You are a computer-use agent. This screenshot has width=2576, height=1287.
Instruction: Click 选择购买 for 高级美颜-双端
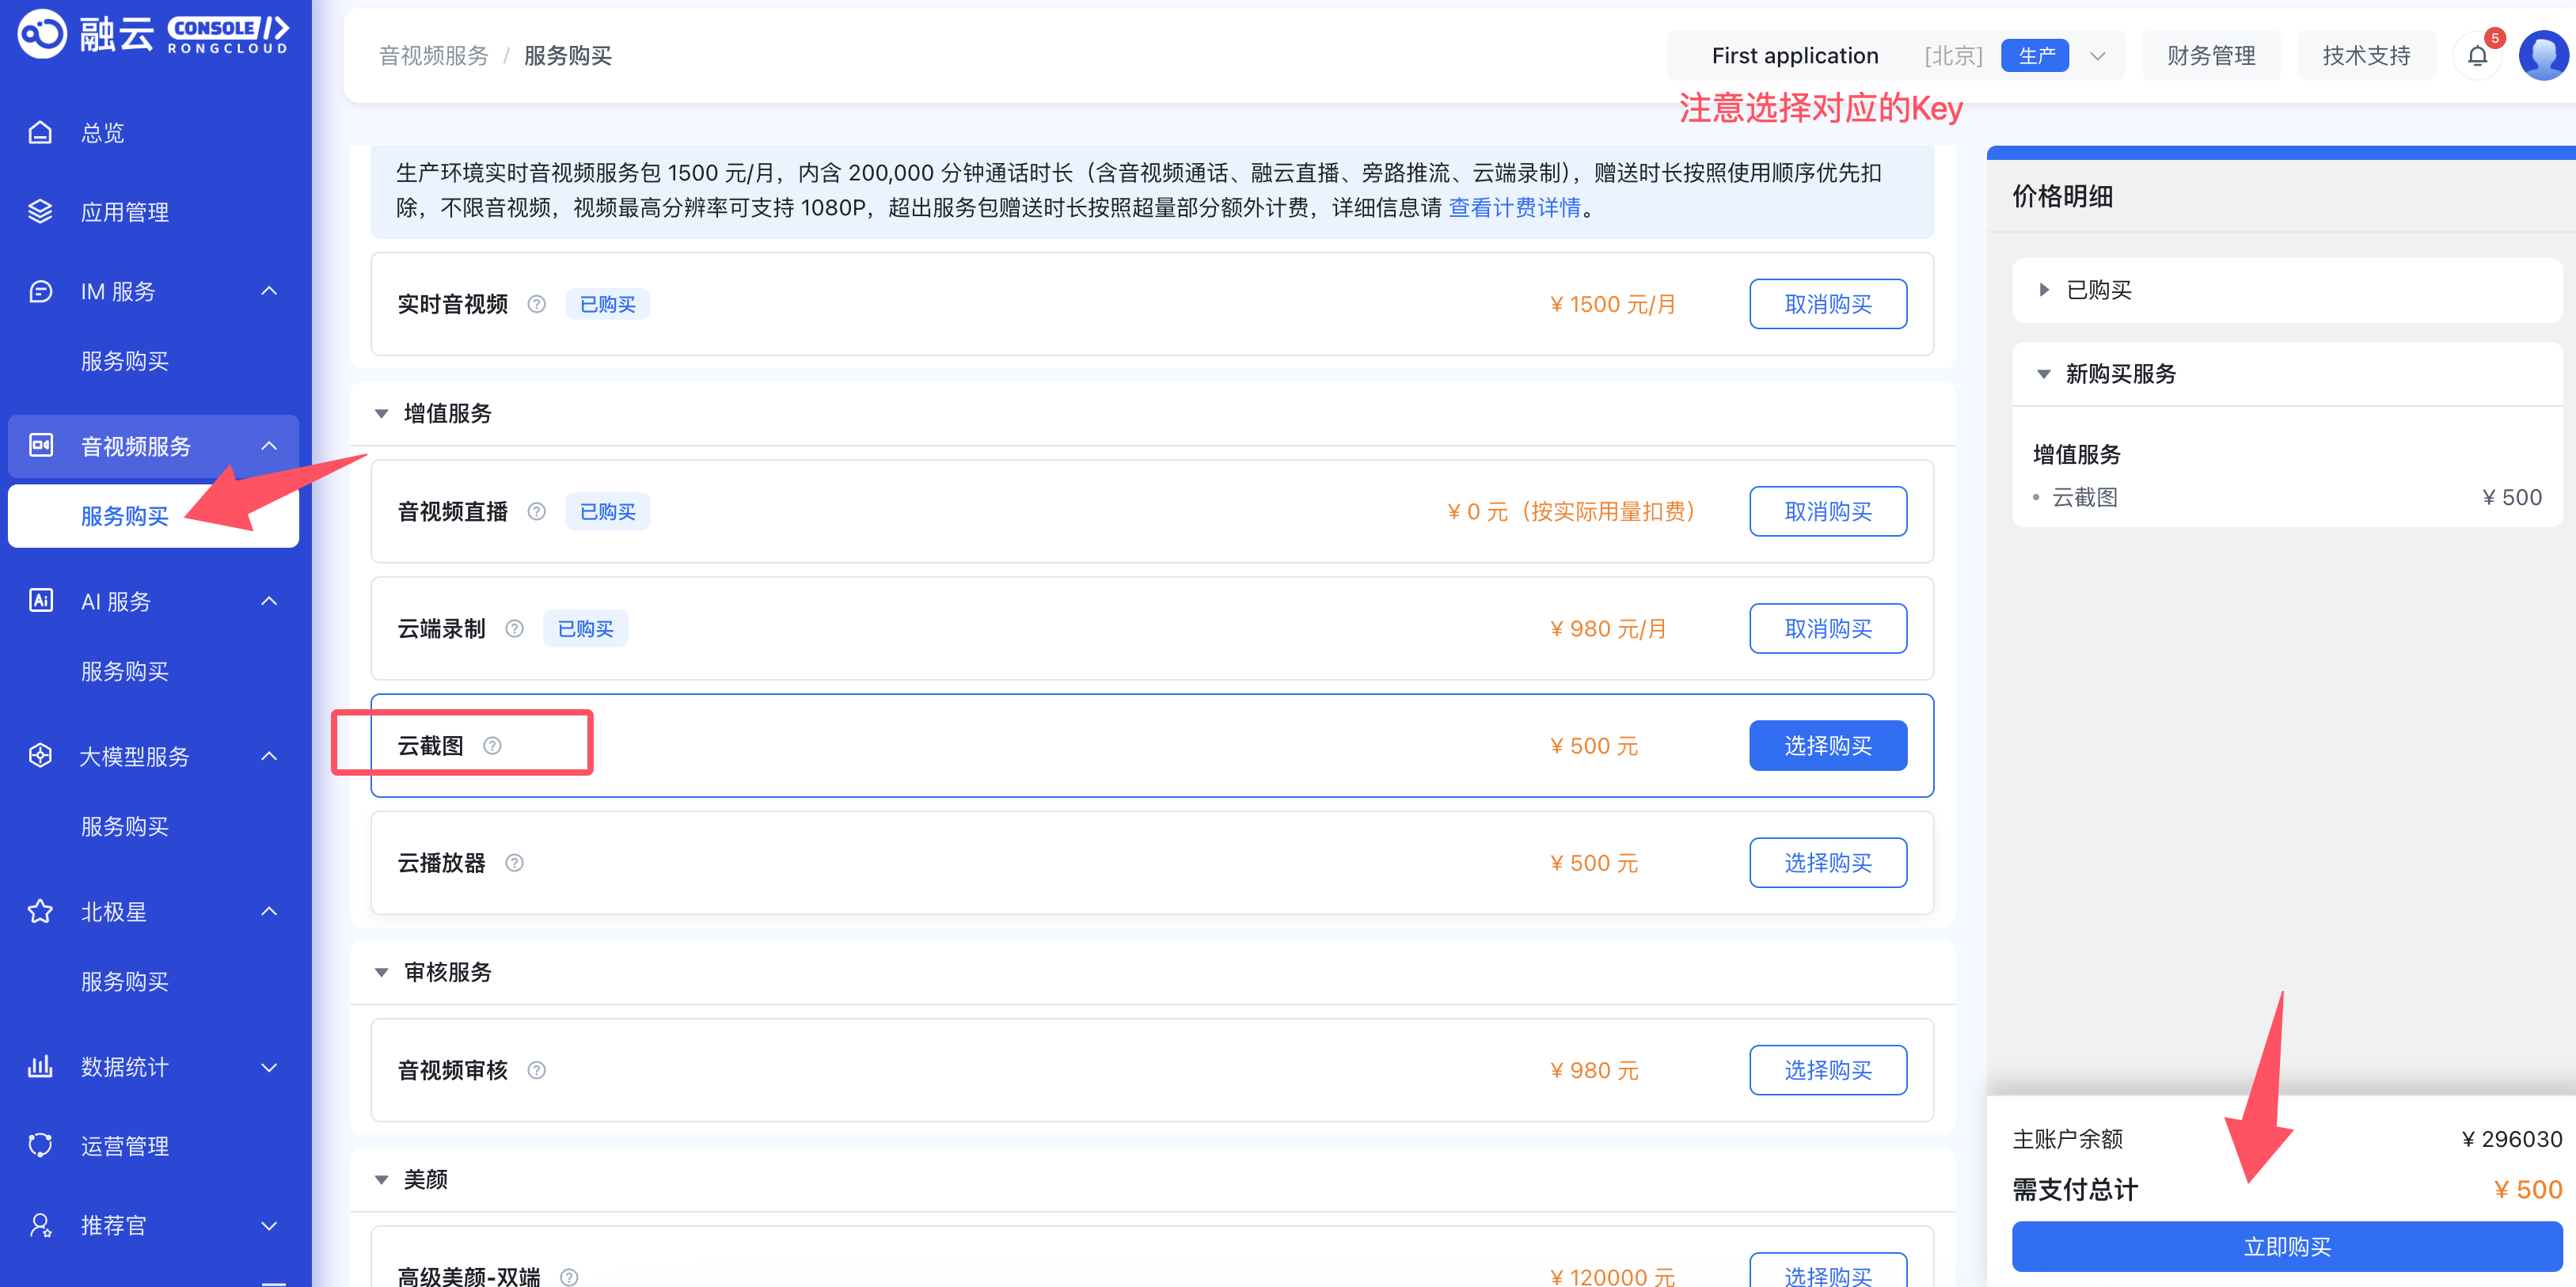pyautogui.click(x=1828, y=1270)
